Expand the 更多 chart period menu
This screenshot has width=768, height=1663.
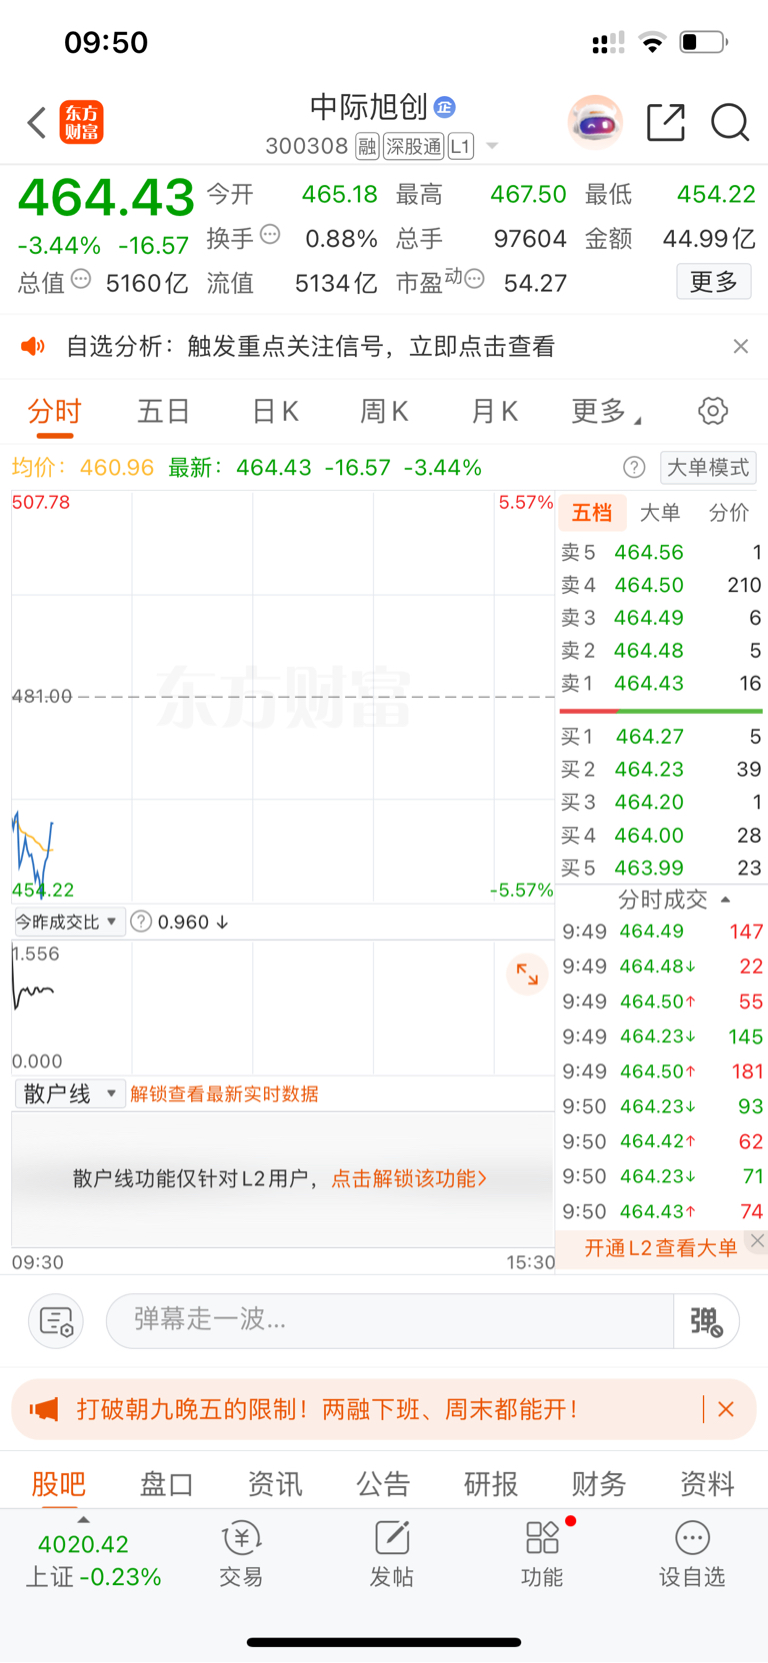click(606, 412)
